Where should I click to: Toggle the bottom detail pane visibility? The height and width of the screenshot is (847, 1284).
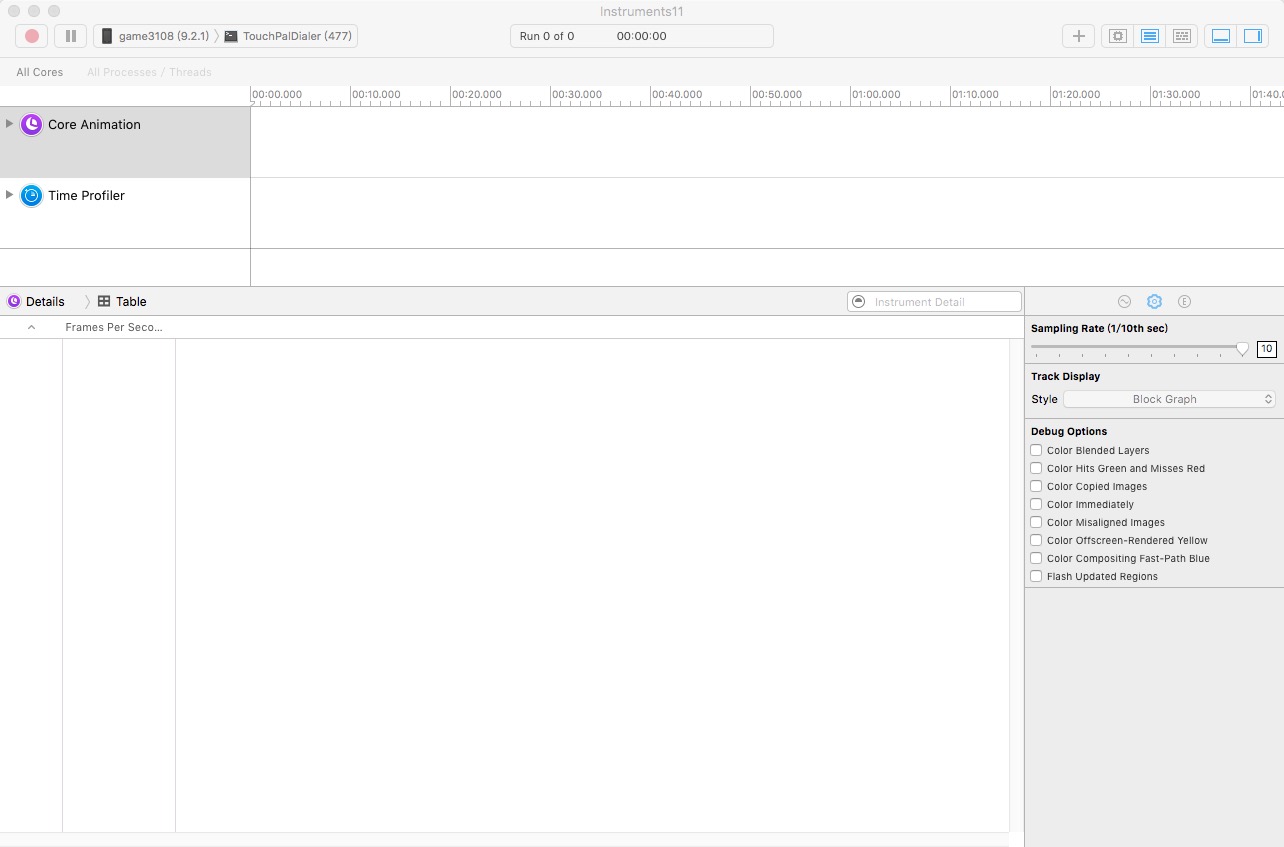point(1221,36)
